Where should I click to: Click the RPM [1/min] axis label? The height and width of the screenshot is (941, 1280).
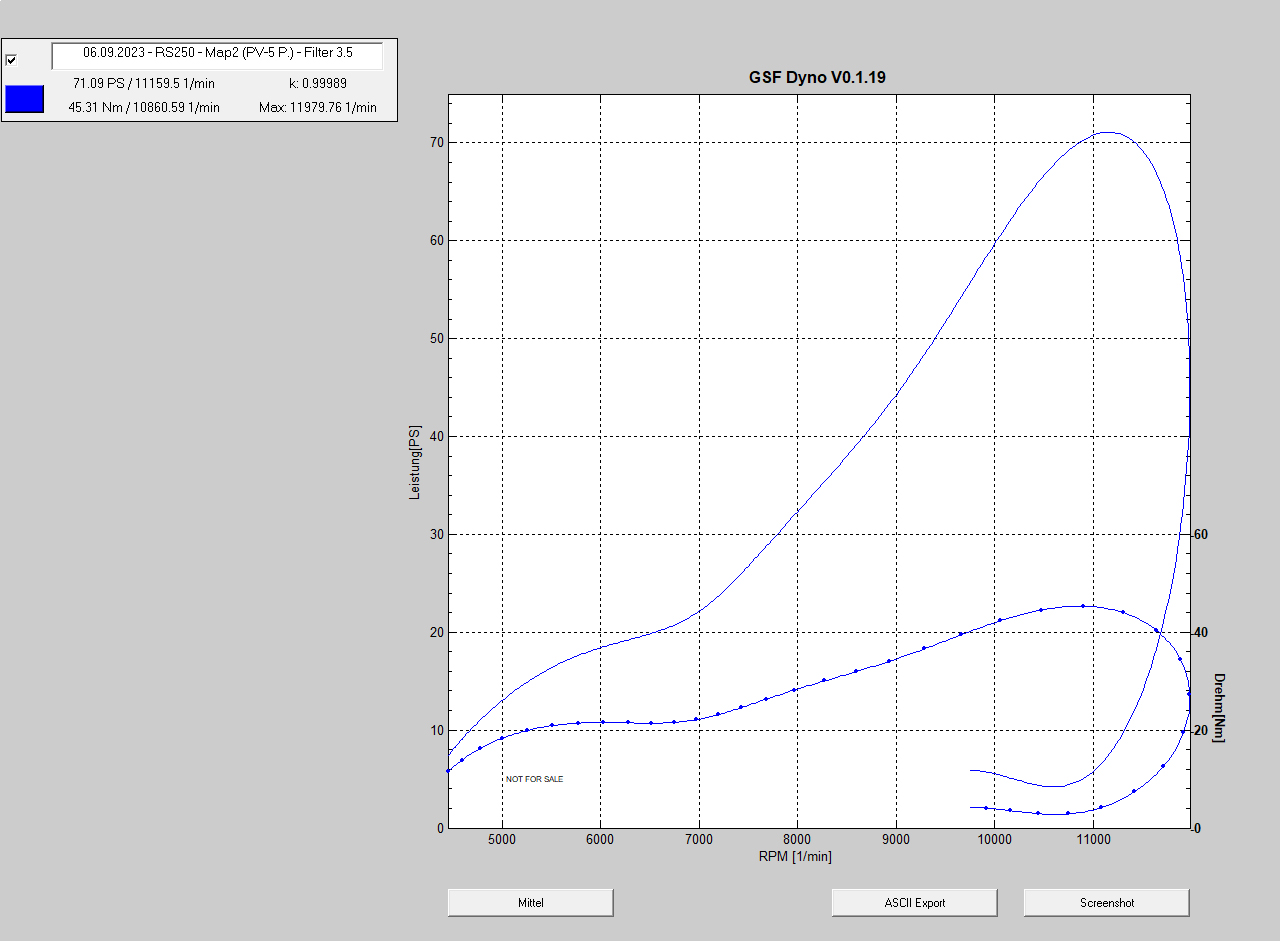(x=795, y=856)
